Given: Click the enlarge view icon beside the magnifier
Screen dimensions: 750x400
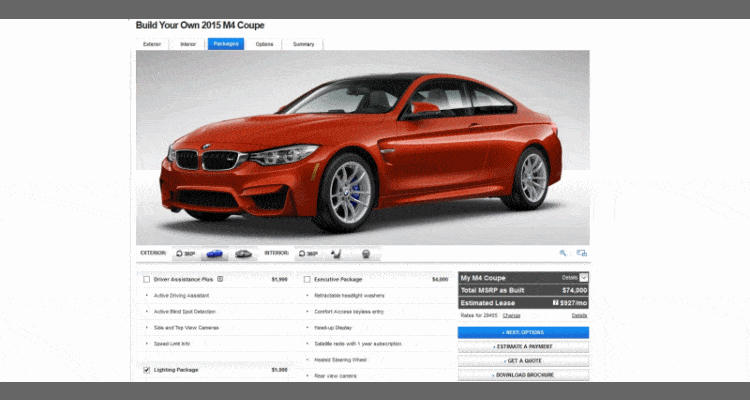Looking at the screenshot, I should (x=582, y=253).
